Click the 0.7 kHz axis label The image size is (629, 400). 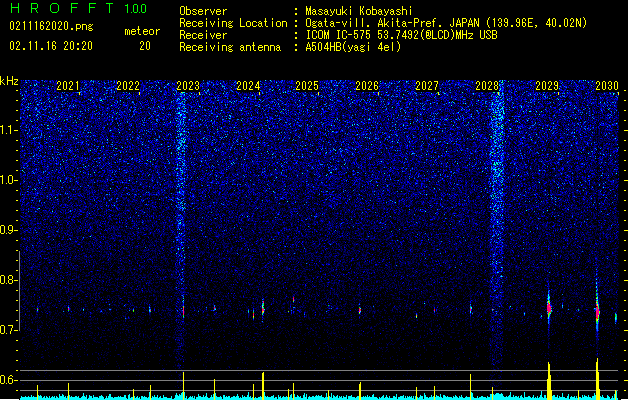click(x=9, y=330)
